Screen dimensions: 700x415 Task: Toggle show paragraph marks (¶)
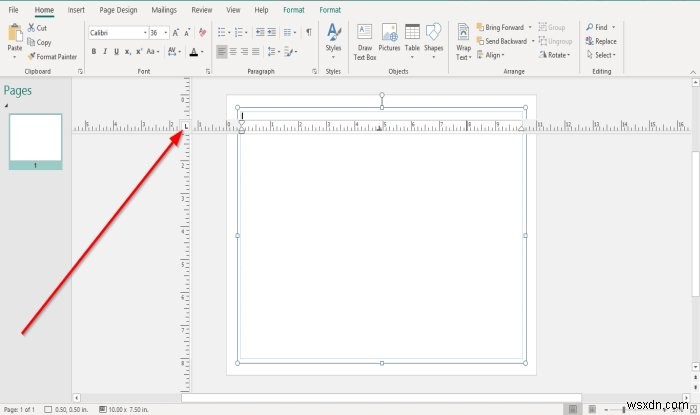pos(308,32)
